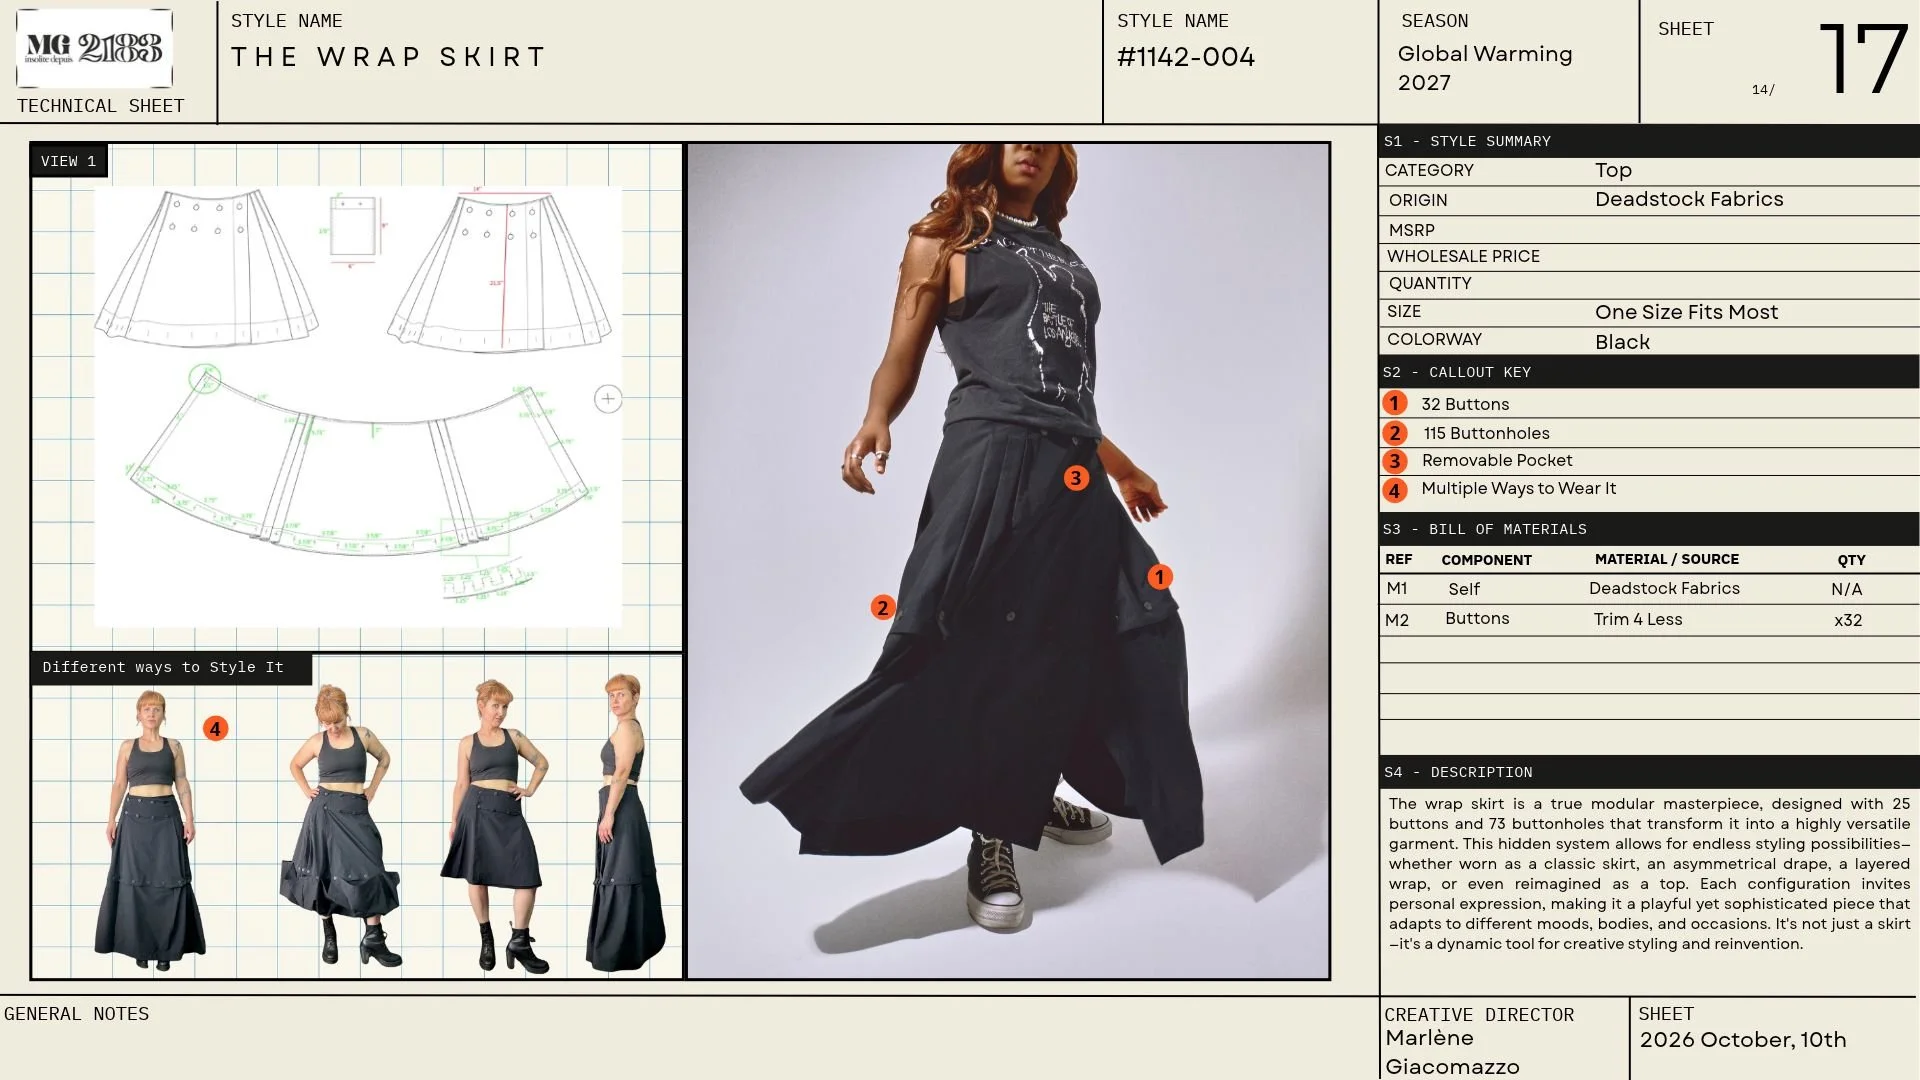Click the season Global Warming 2027

1485,68
